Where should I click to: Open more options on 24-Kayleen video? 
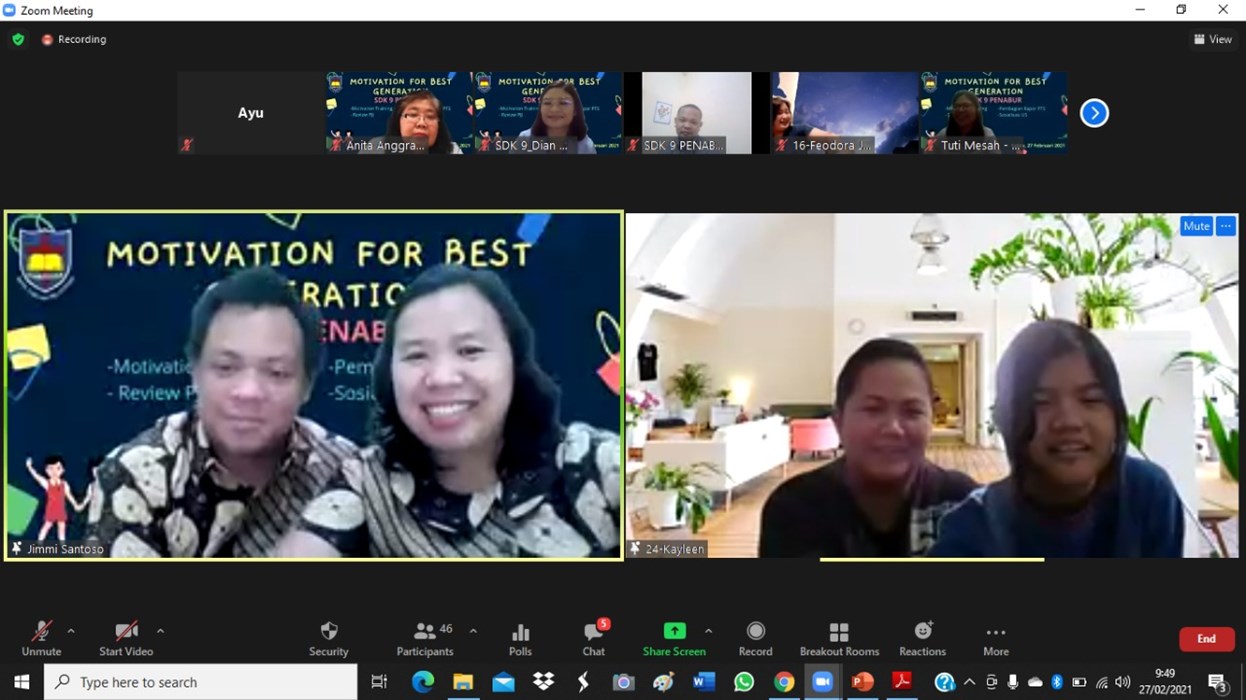[1226, 226]
